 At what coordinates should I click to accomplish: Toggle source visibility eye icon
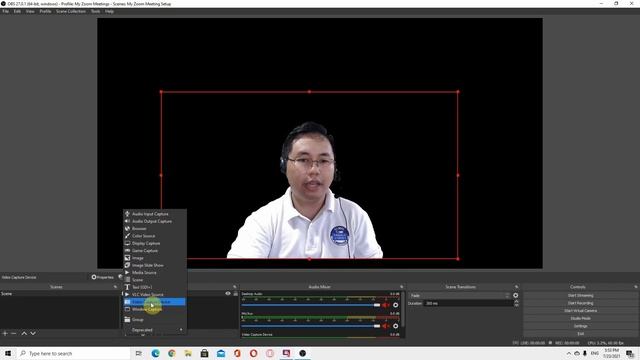tap(228, 293)
